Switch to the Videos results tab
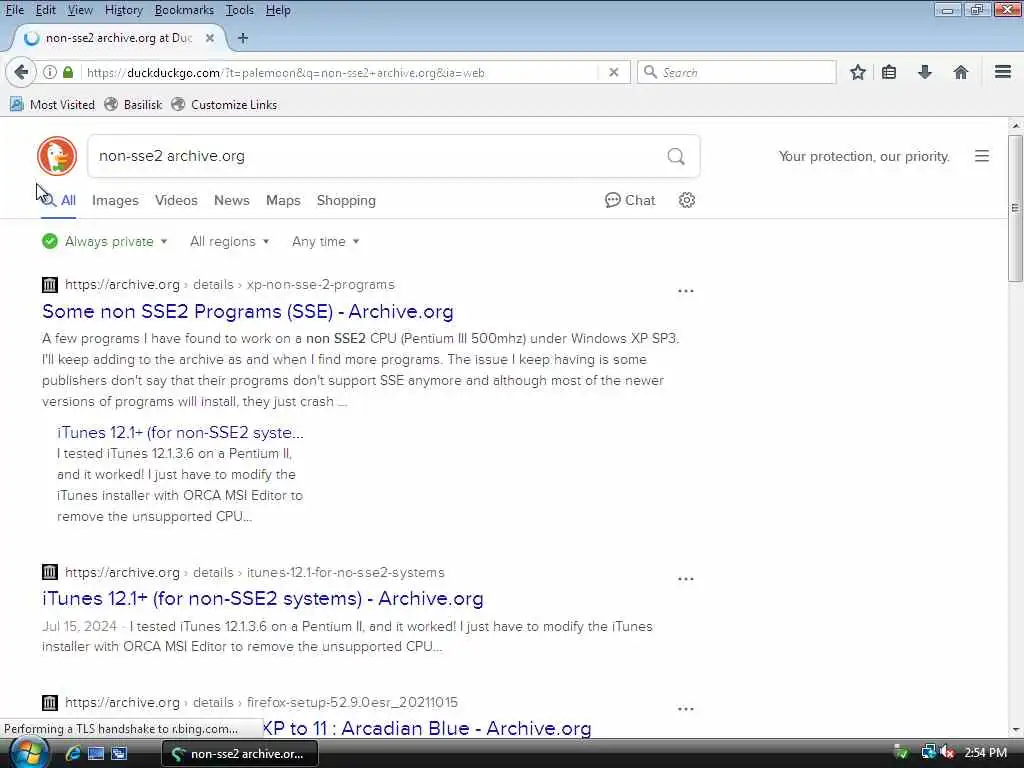This screenshot has height=768, width=1024. coord(176,200)
